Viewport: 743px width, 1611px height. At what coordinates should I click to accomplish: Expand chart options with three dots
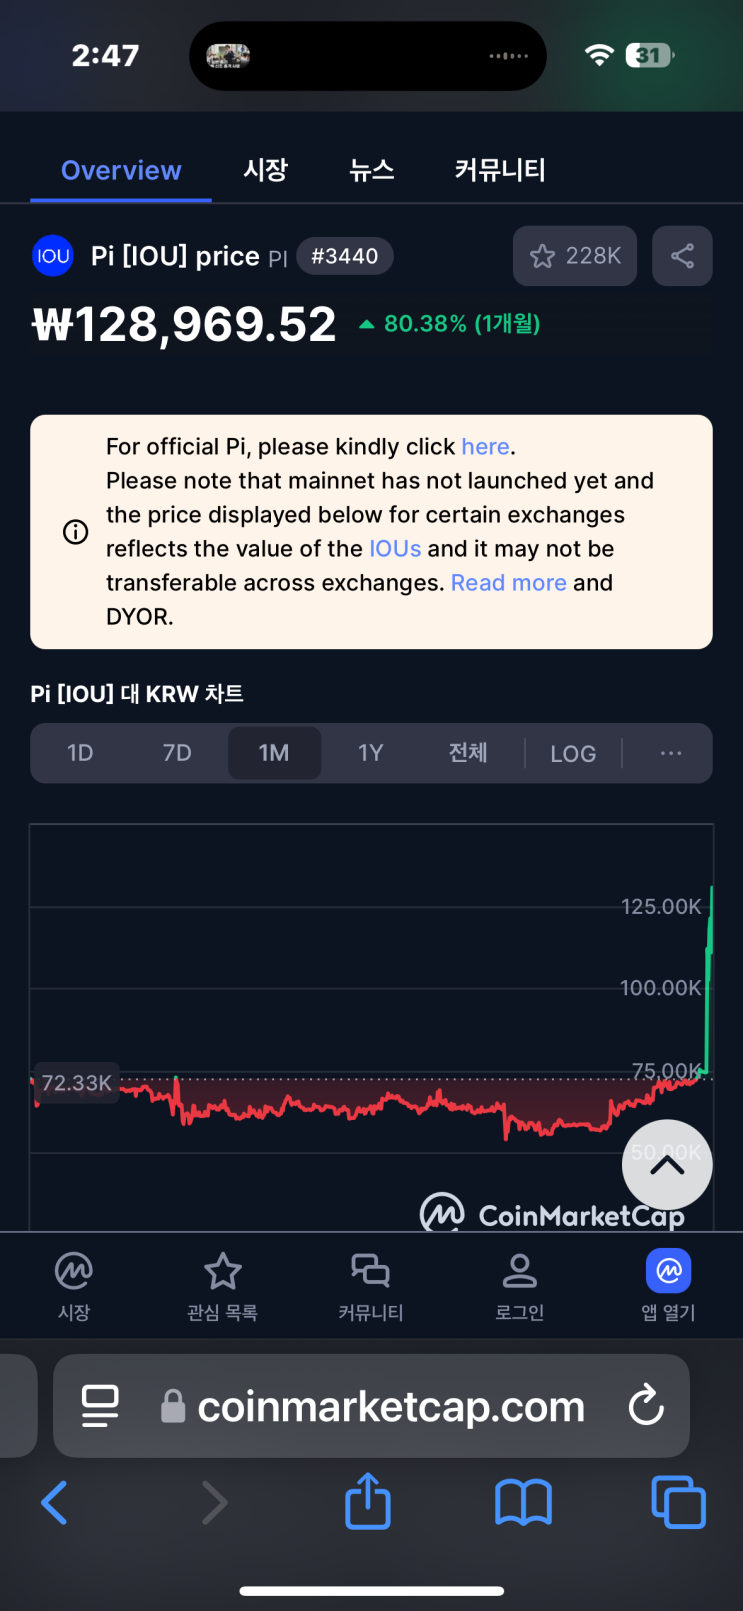(671, 753)
